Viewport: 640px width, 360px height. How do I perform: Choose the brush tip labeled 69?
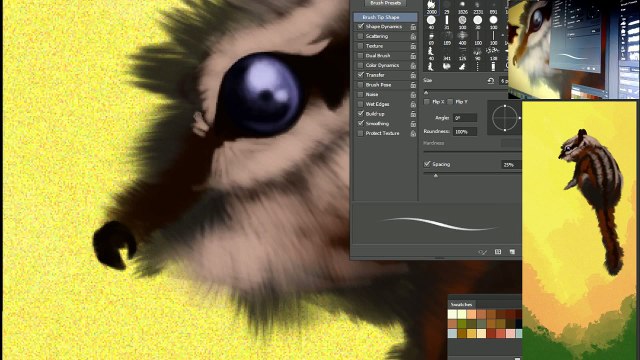click(431, 38)
